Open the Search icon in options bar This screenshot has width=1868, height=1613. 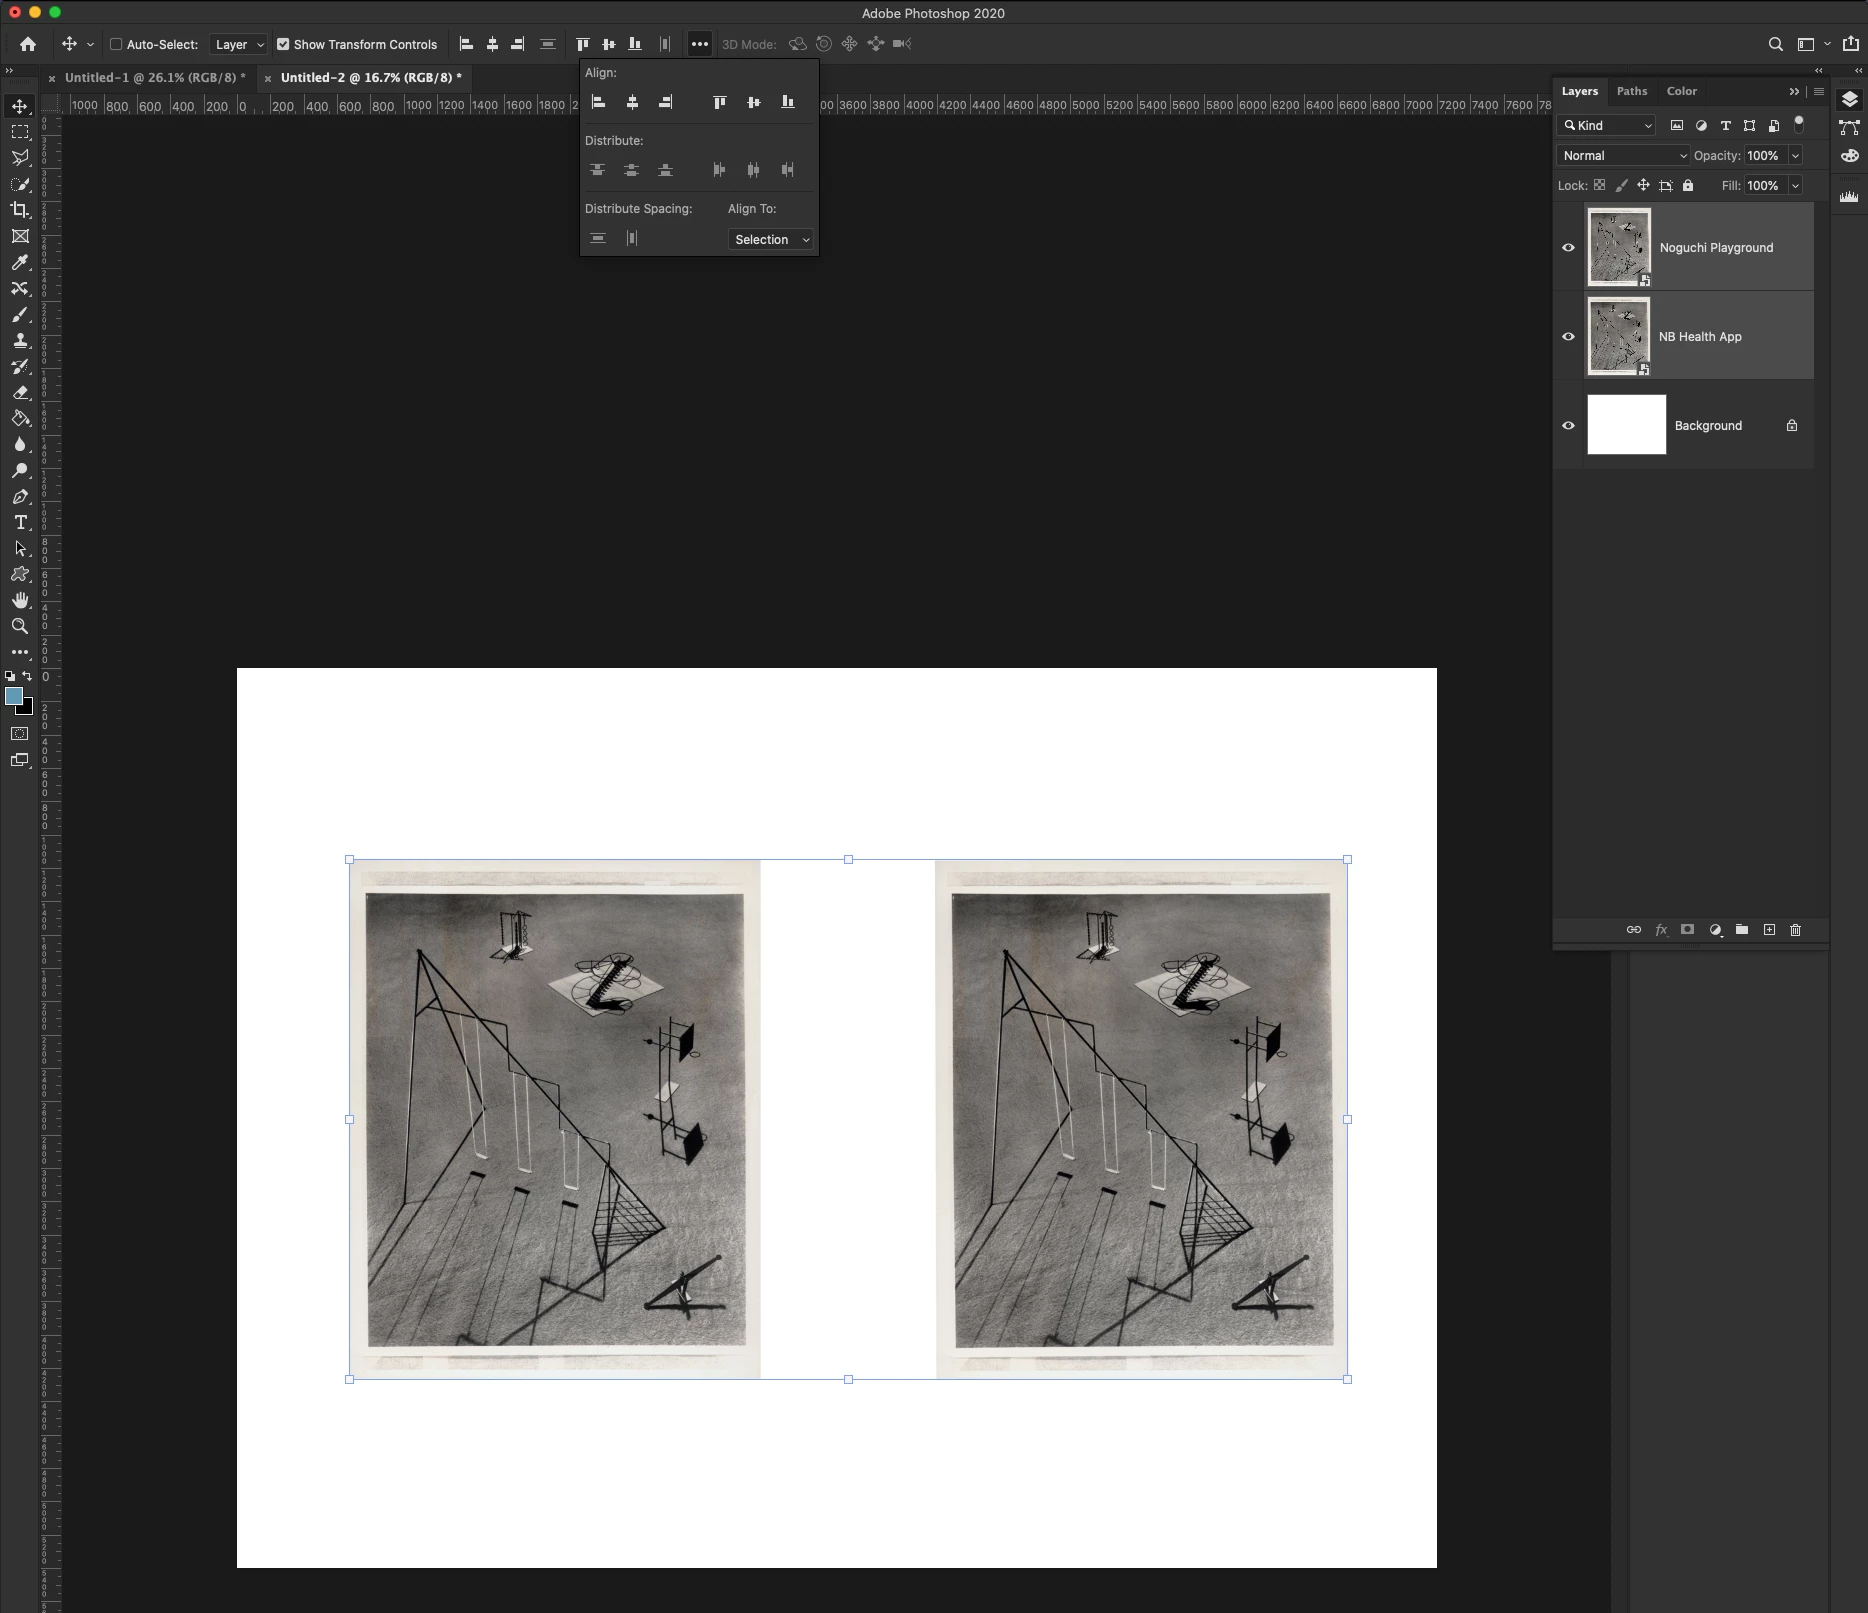[x=1776, y=44]
